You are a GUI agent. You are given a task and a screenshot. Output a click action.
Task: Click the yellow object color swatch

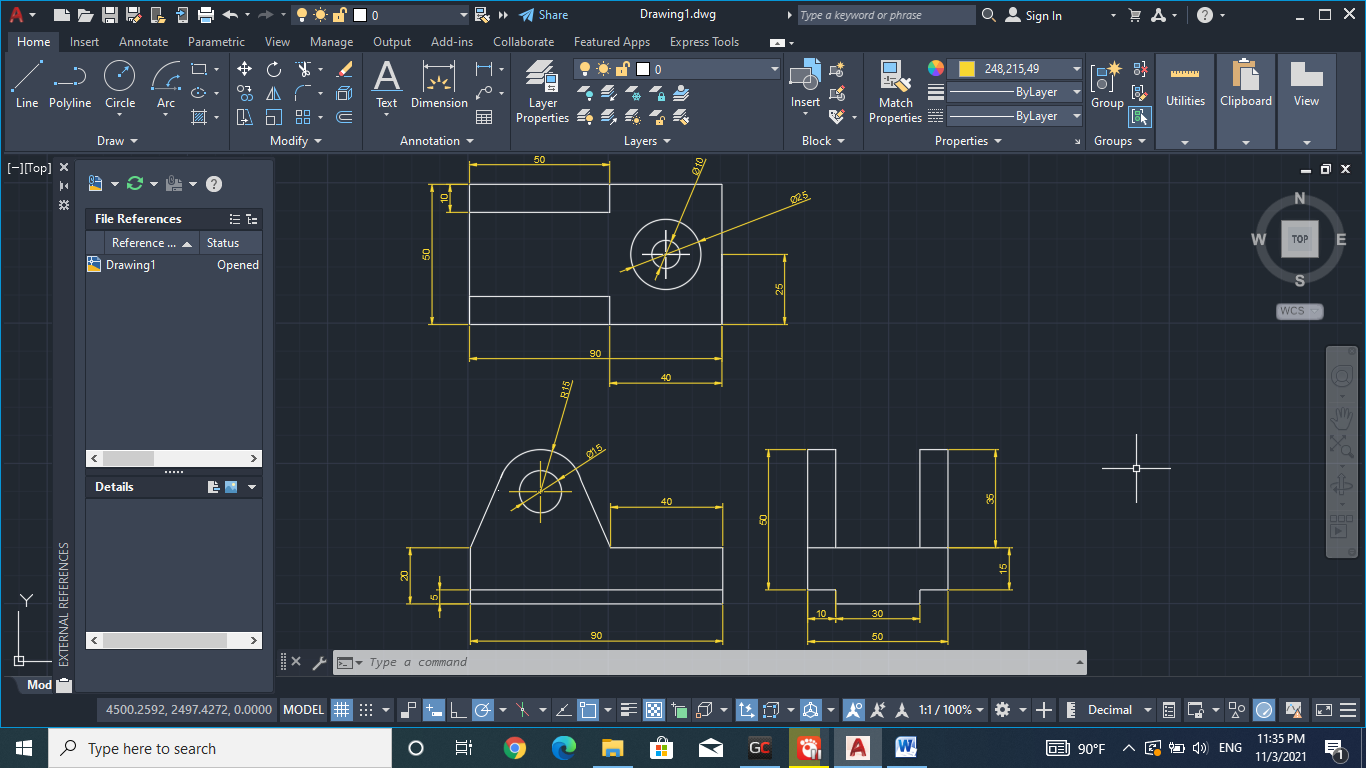pyautogui.click(x=966, y=69)
